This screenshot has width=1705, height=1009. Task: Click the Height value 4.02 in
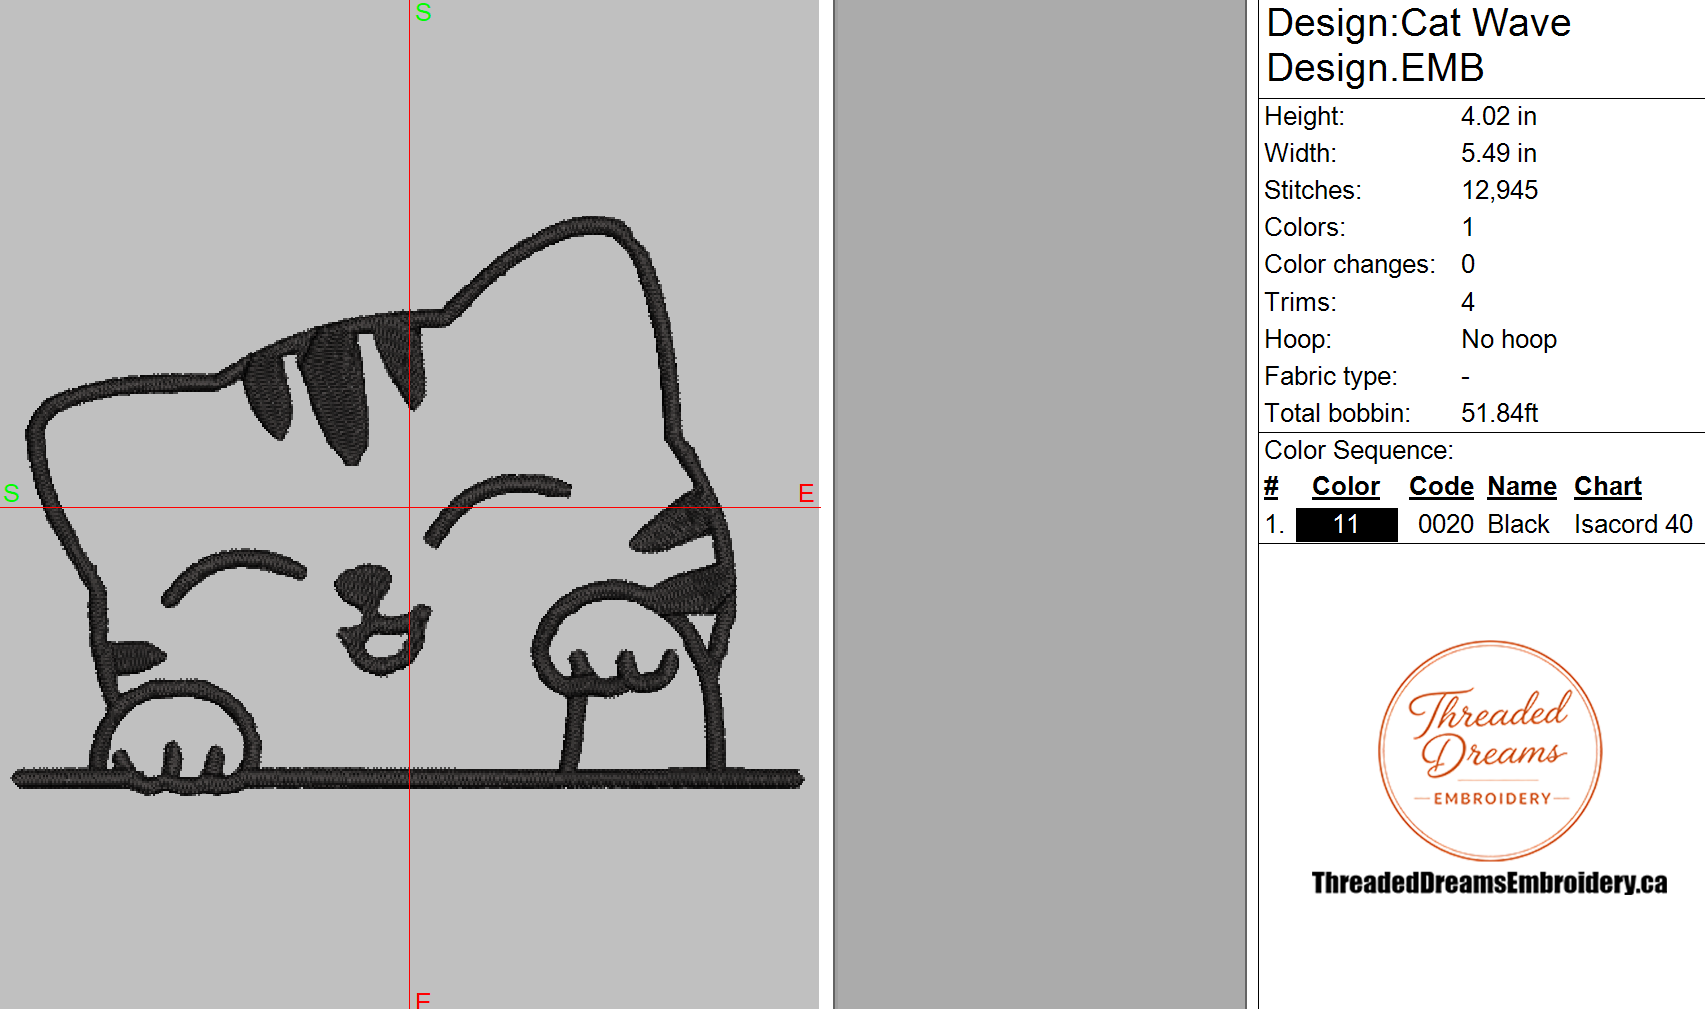tap(1498, 117)
